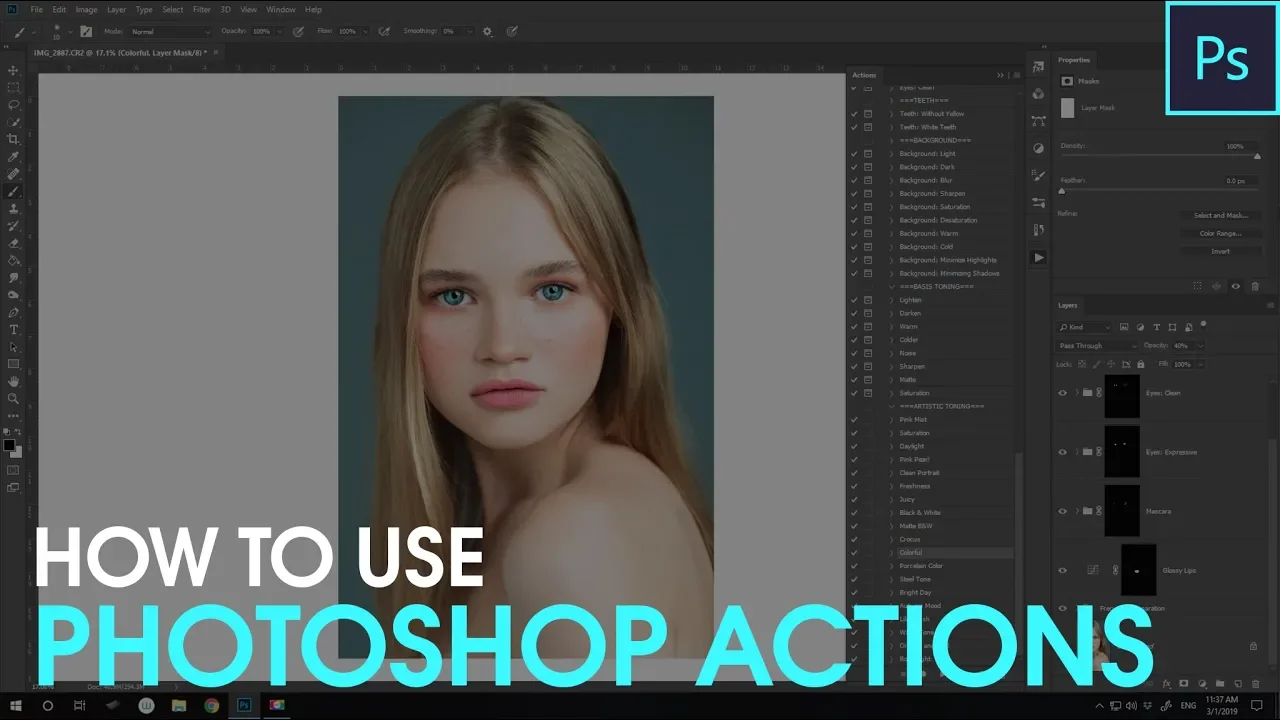The image size is (1280, 720).
Task: Click the Density slider handle
Action: tap(1257, 156)
